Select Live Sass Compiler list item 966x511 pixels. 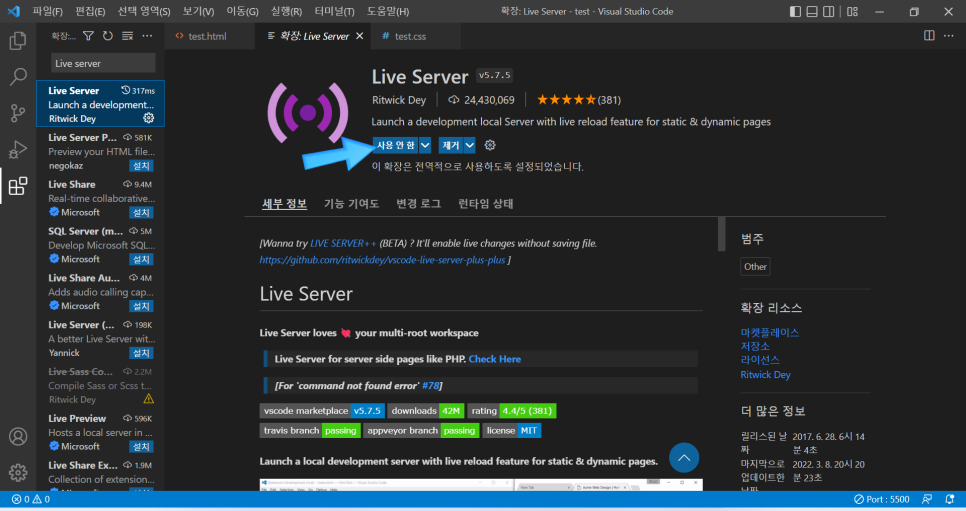pos(100,385)
